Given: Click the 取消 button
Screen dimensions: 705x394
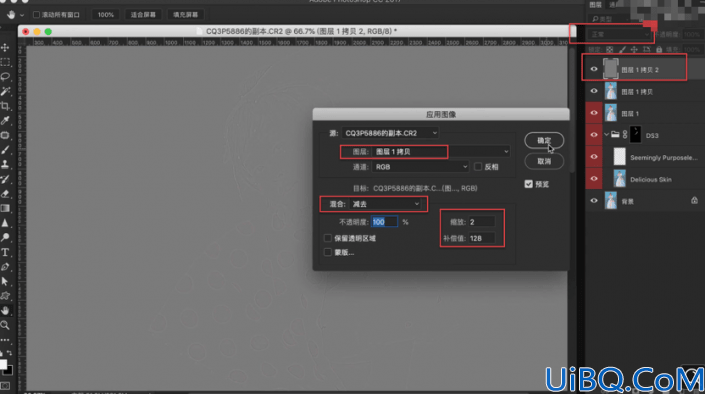Looking at the screenshot, I should (544, 161).
